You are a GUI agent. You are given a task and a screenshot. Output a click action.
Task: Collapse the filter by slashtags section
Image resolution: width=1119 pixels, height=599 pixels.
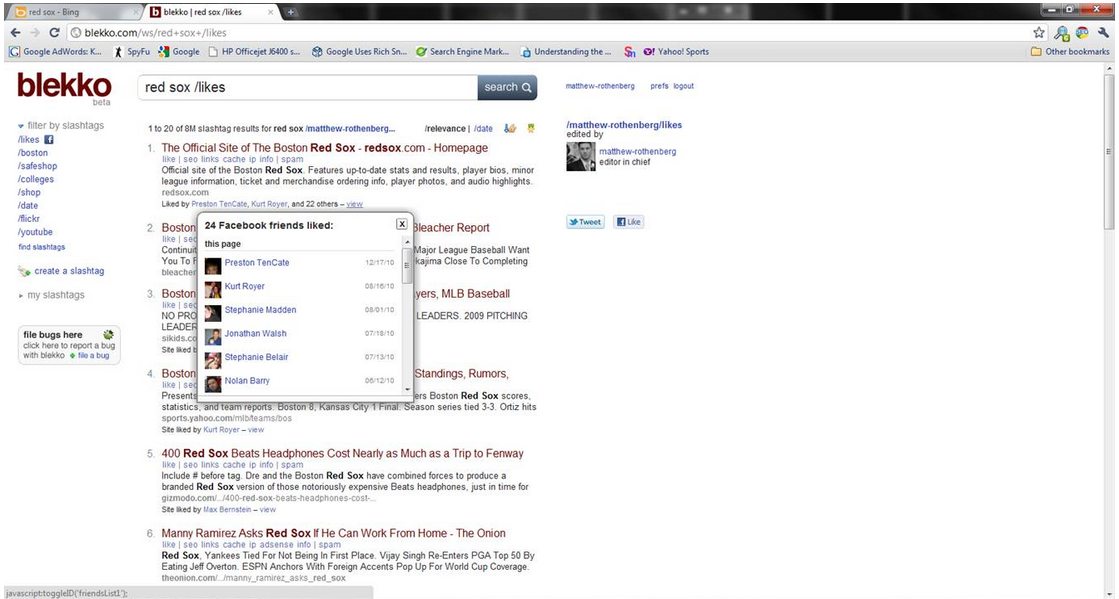point(21,125)
